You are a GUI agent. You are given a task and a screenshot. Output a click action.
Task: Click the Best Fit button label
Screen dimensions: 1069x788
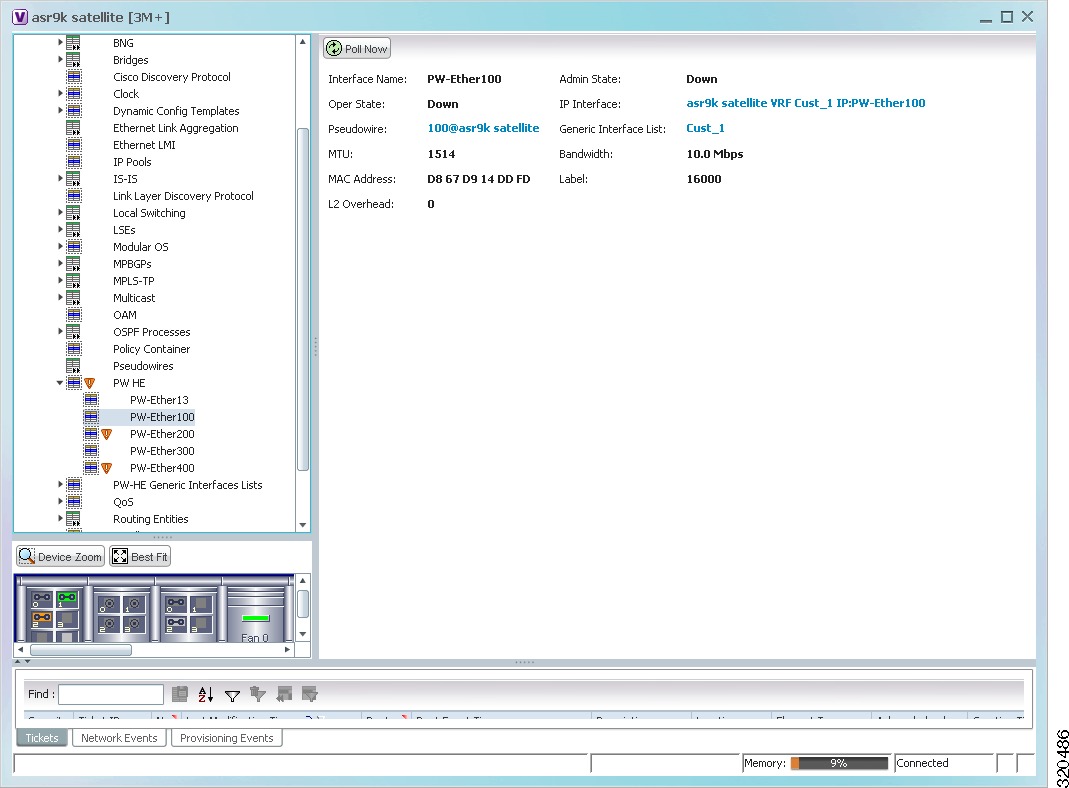pyautogui.click(x=149, y=557)
